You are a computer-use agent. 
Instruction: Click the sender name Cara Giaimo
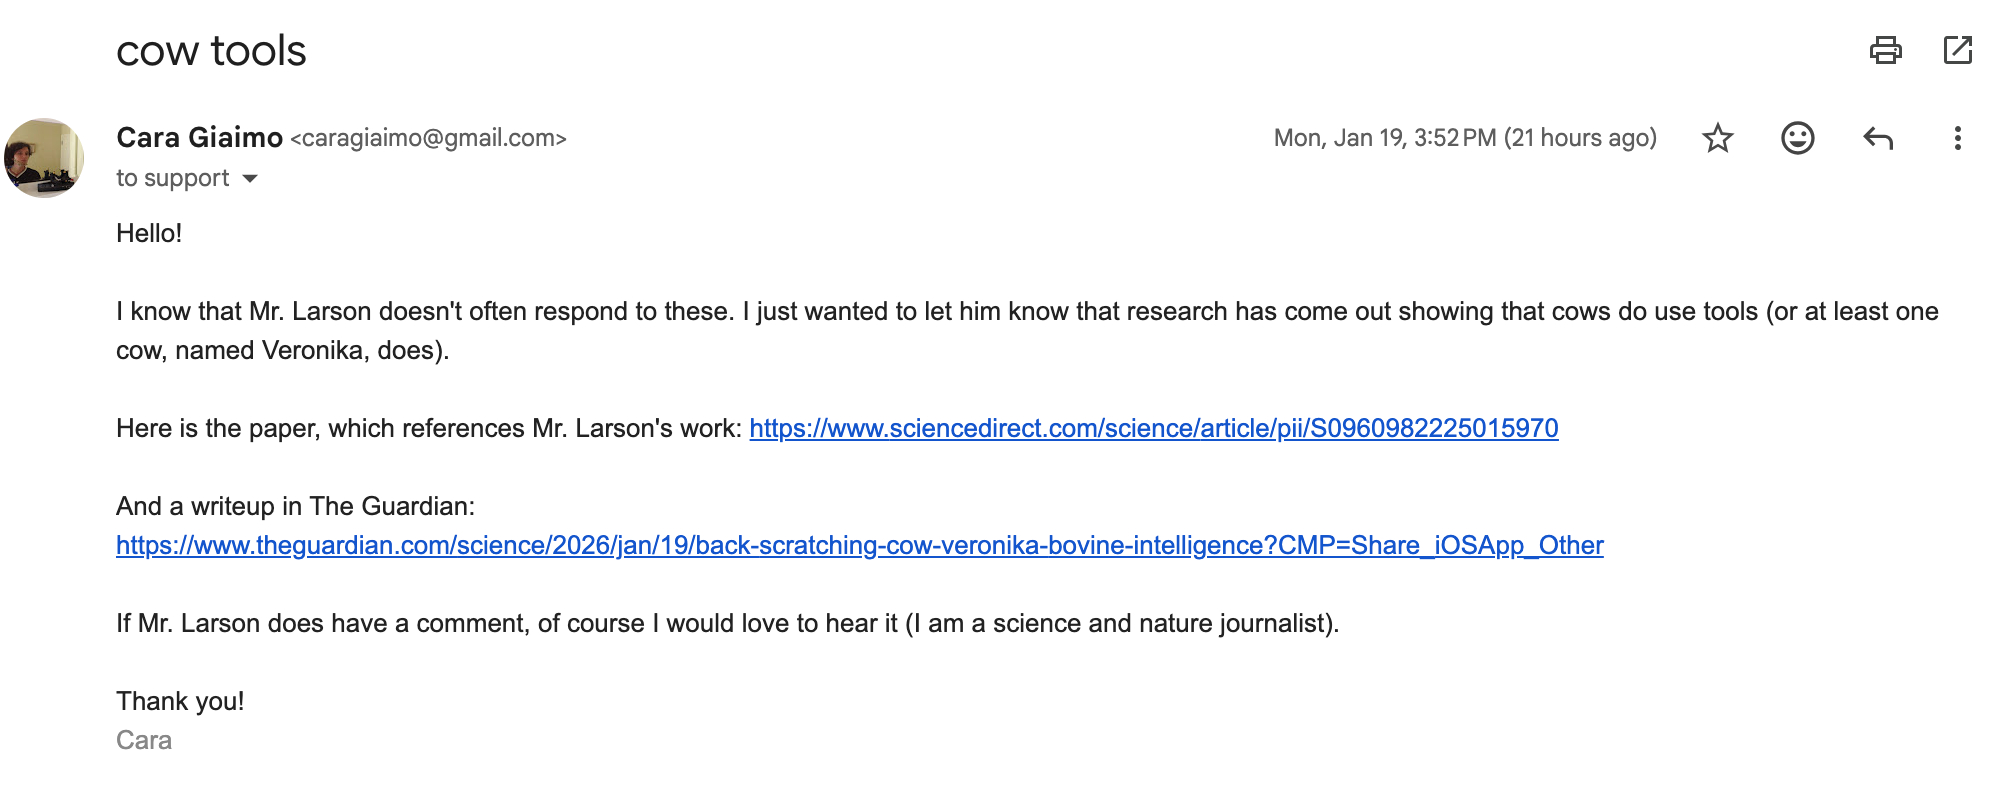click(x=199, y=138)
